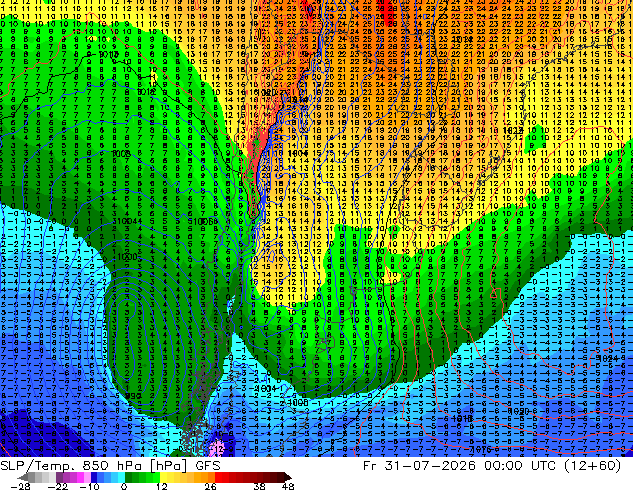
Task: Click the '-10' legend label
Action: (89, 486)
